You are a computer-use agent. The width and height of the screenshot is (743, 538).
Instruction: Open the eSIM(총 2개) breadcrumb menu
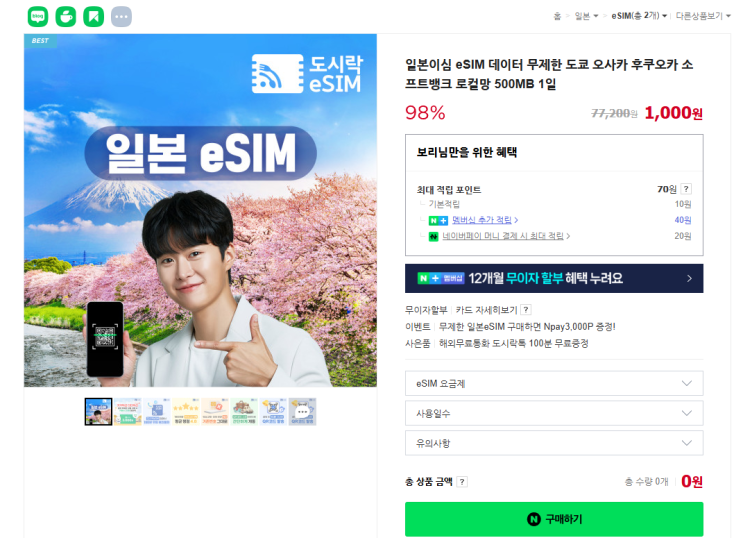pos(639,16)
